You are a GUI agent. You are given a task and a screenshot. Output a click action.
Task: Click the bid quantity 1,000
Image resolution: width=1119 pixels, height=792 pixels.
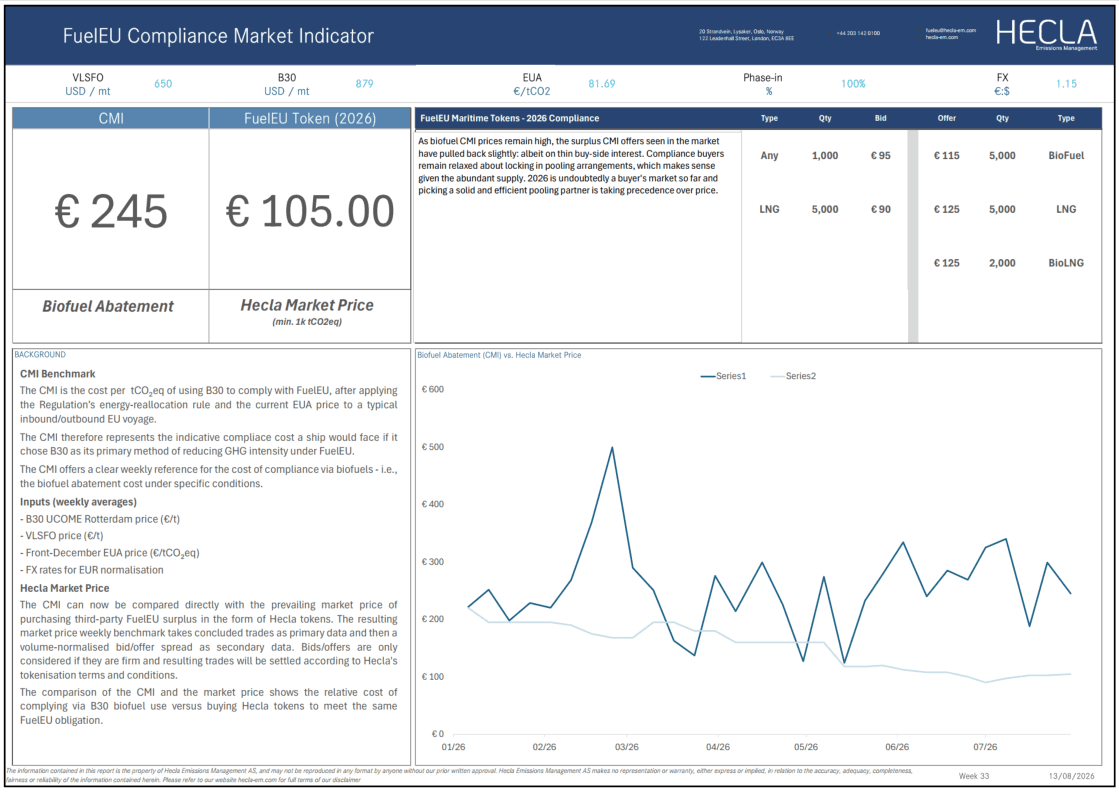pyautogui.click(x=825, y=156)
